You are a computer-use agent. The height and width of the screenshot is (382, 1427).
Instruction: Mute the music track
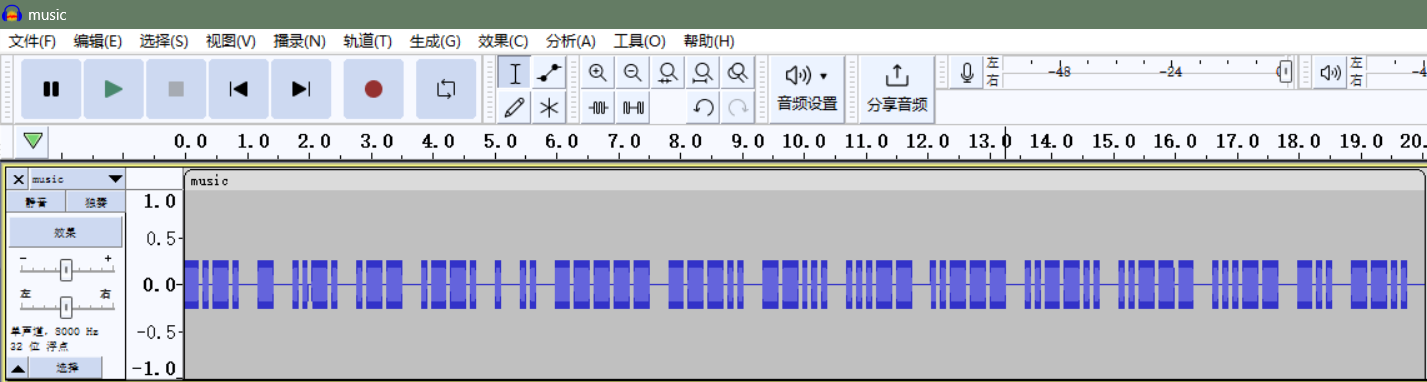coord(37,202)
